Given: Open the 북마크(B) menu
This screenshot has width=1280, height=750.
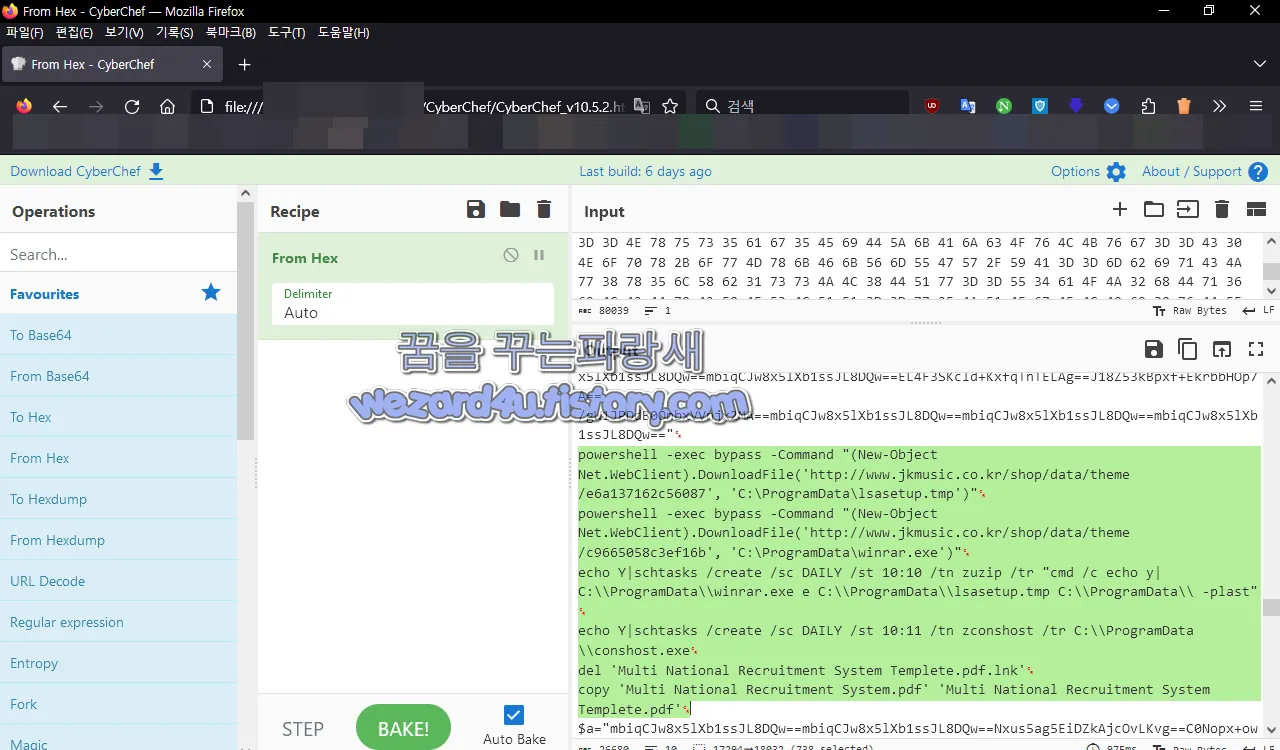Looking at the screenshot, I should pyautogui.click(x=231, y=32).
